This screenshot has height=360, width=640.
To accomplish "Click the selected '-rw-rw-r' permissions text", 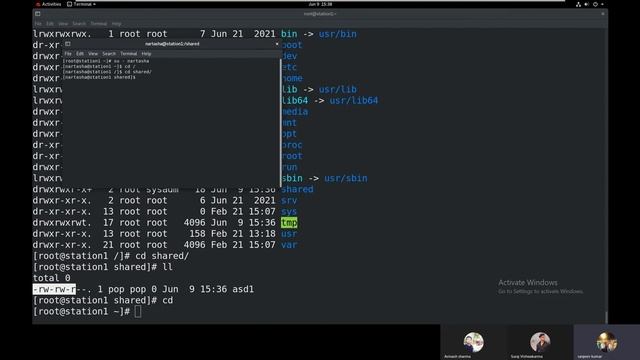I will [54, 289].
